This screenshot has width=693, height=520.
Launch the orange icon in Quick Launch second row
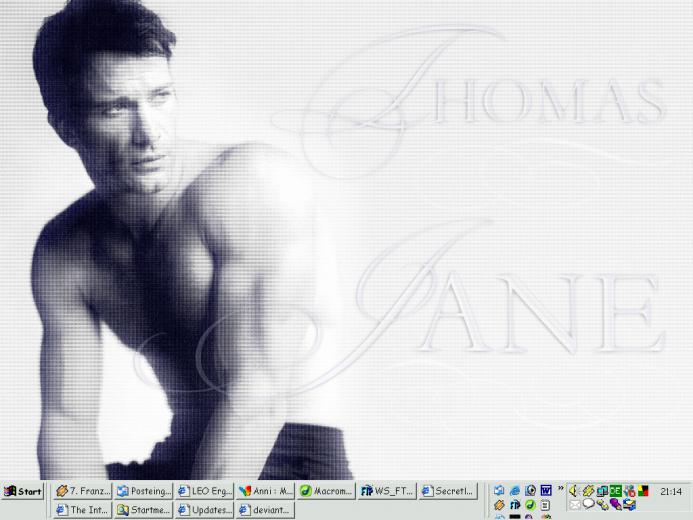[x=499, y=505]
